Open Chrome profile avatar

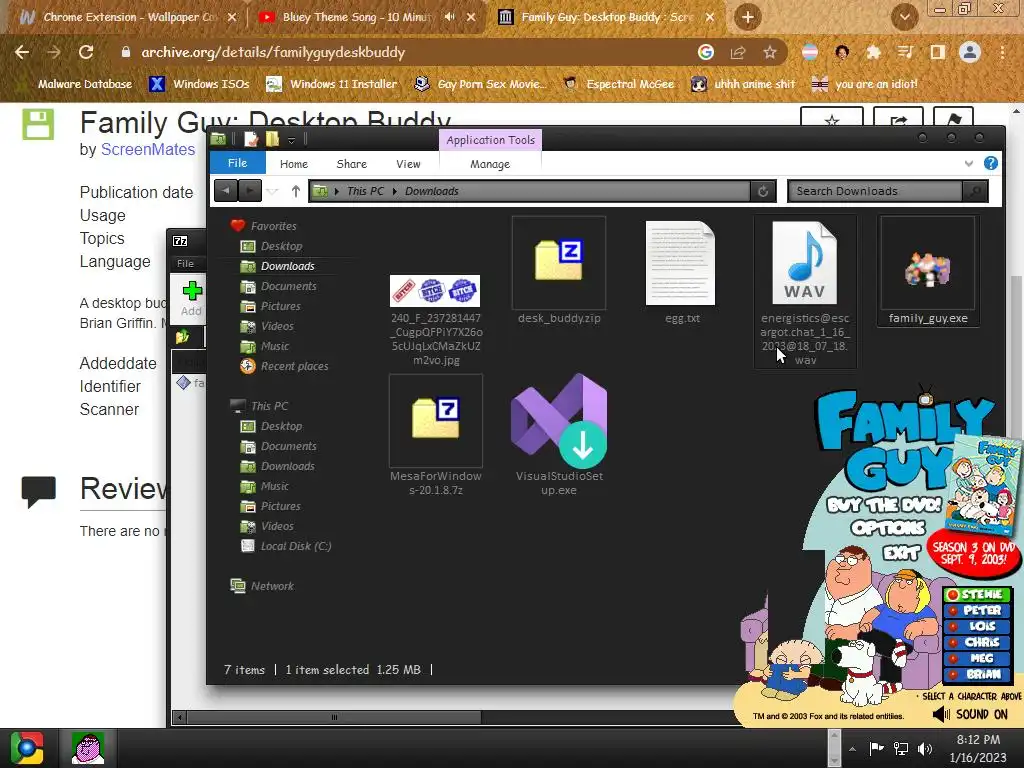(970, 52)
